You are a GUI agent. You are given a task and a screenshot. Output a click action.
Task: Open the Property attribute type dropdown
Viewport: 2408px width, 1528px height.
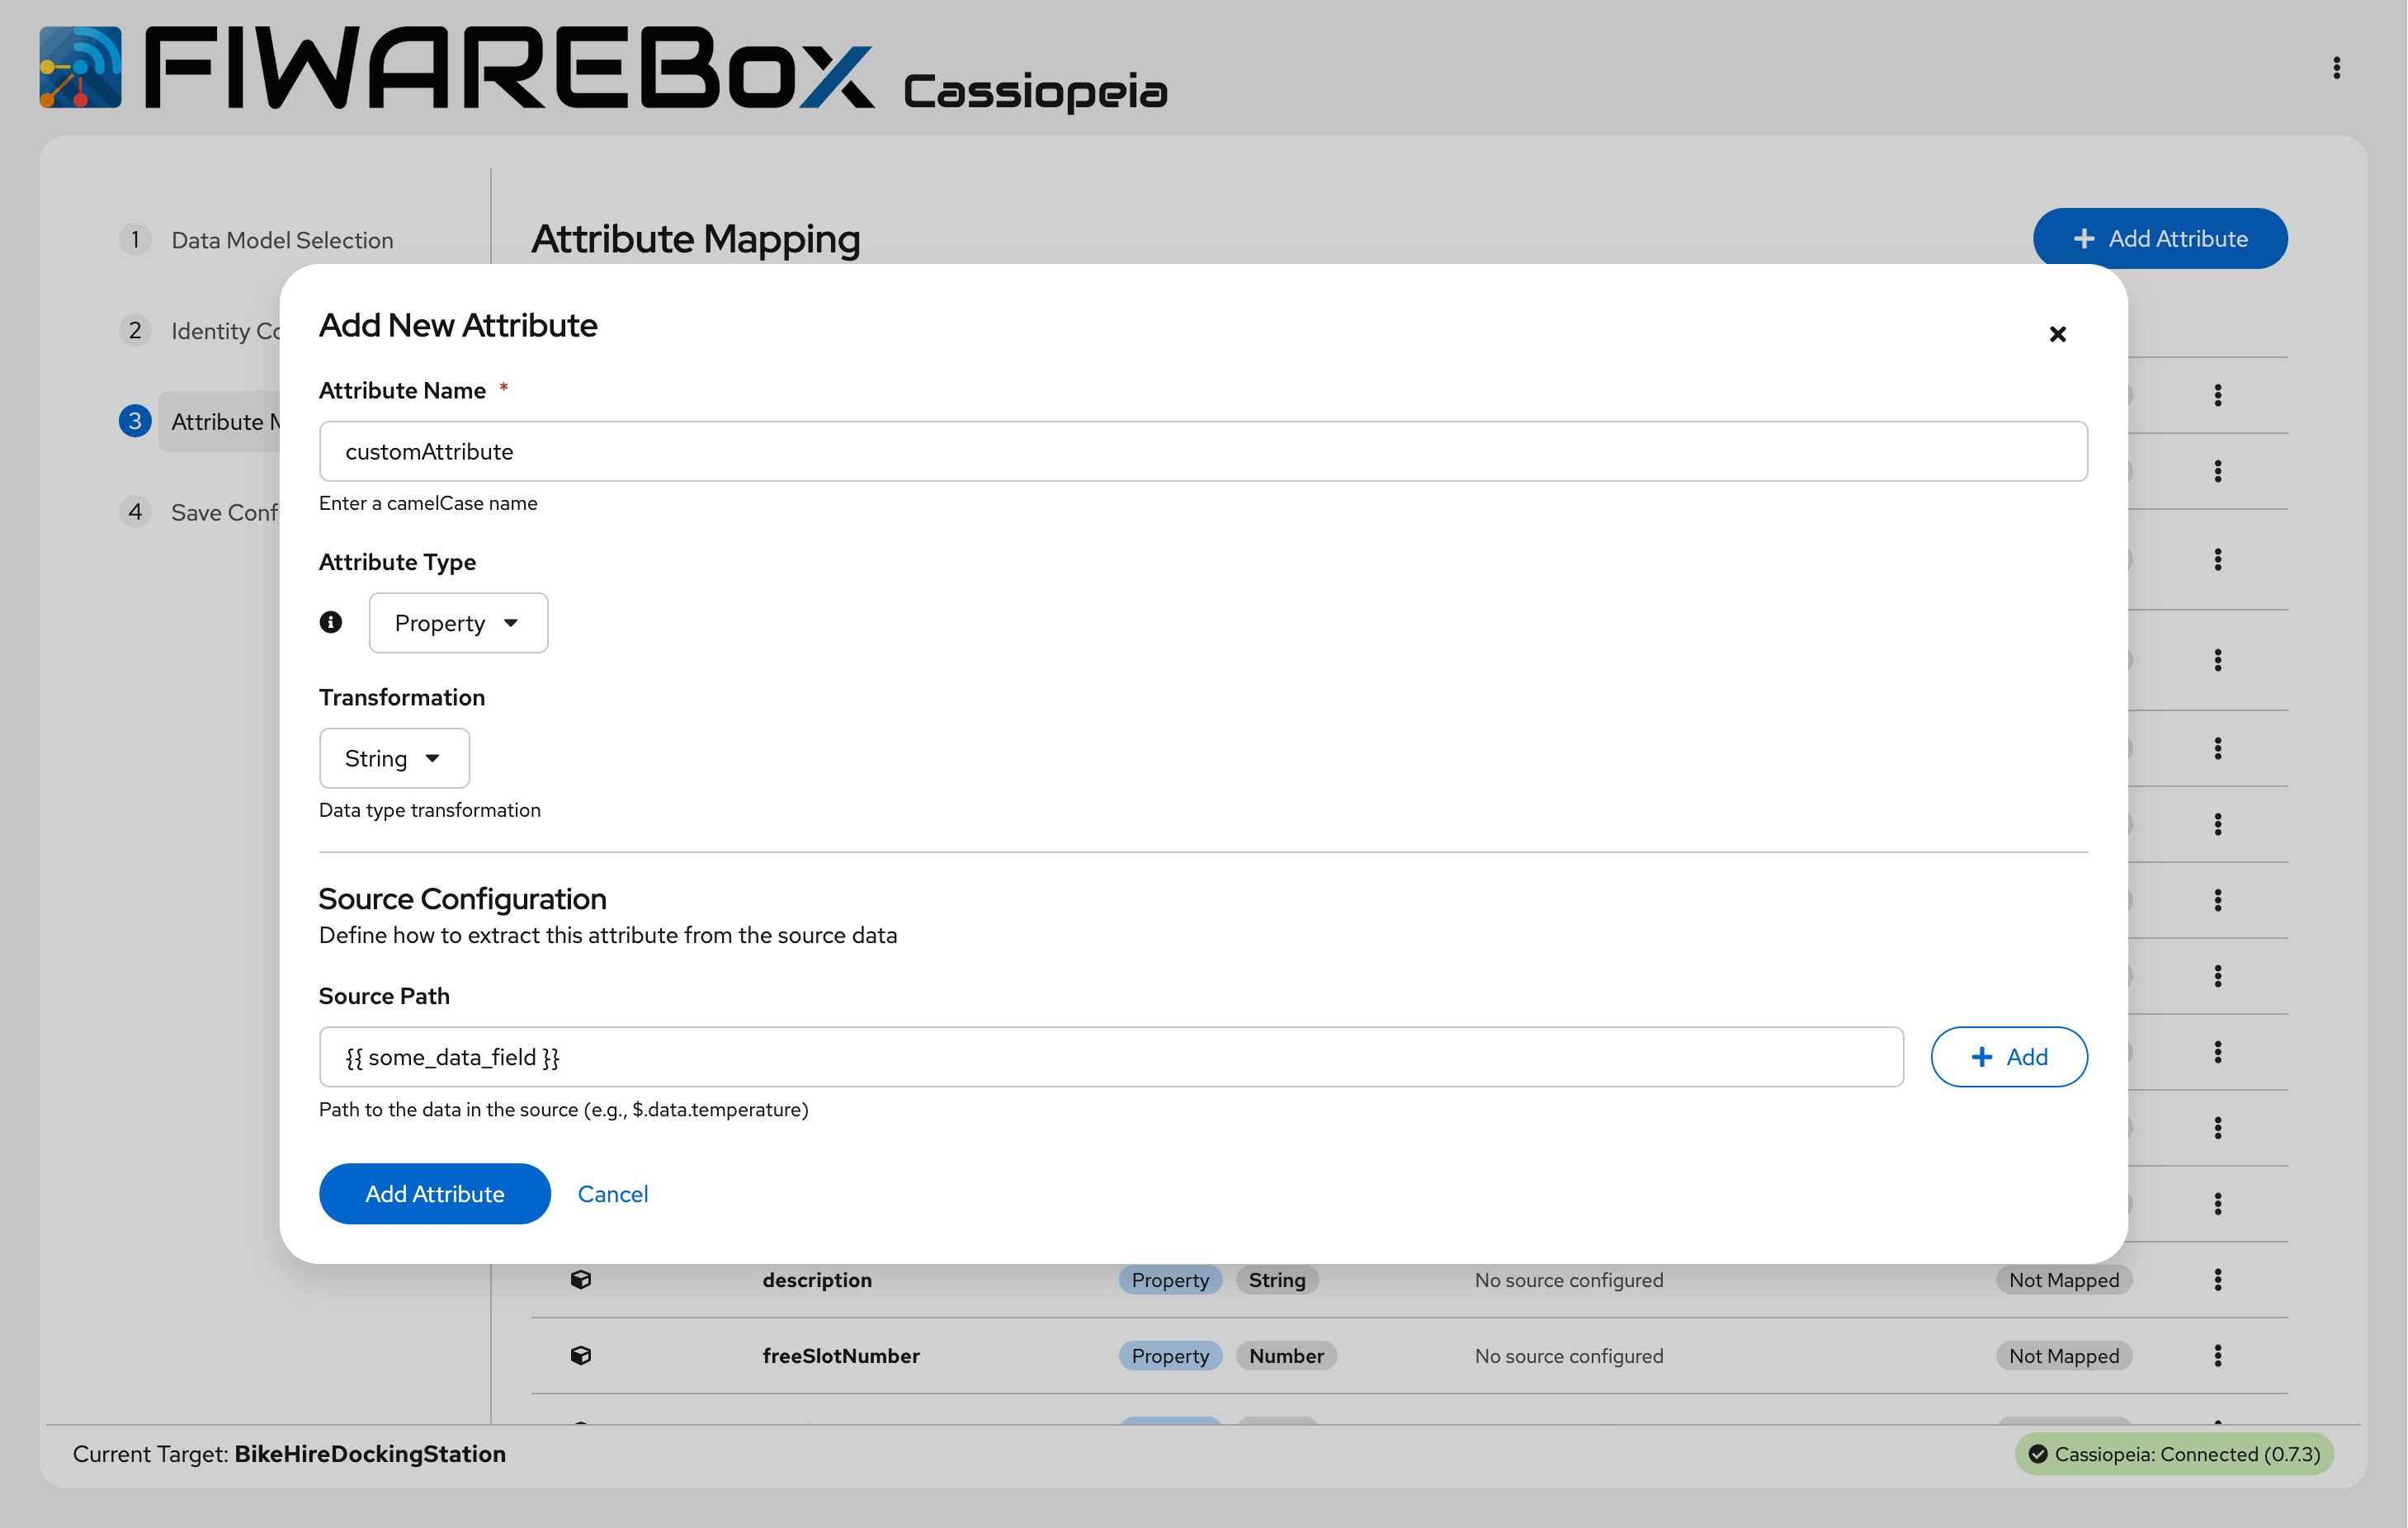pyautogui.click(x=458, y=623)
